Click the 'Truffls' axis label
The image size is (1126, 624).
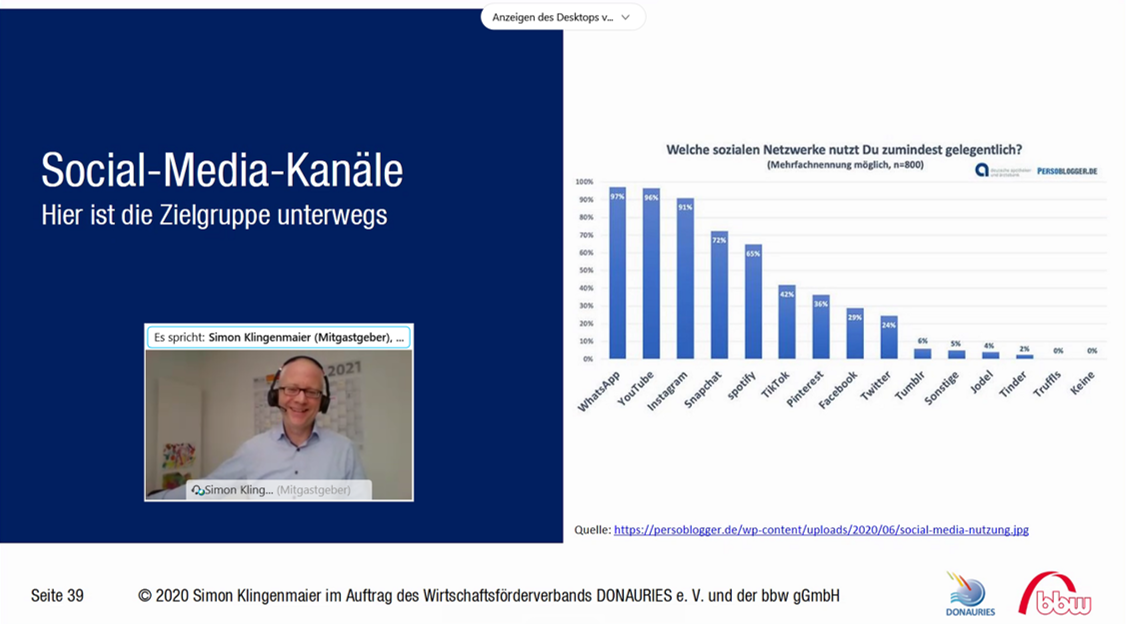pos(1046,385)
